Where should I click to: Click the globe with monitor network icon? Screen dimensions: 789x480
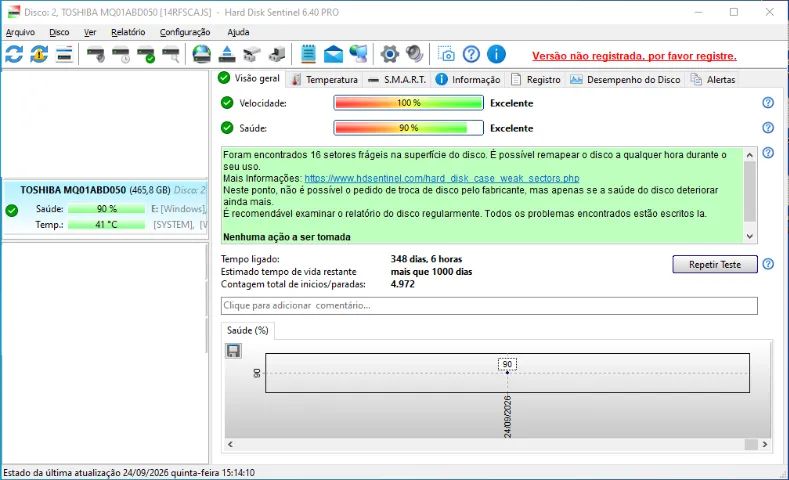tap(358, 54)
